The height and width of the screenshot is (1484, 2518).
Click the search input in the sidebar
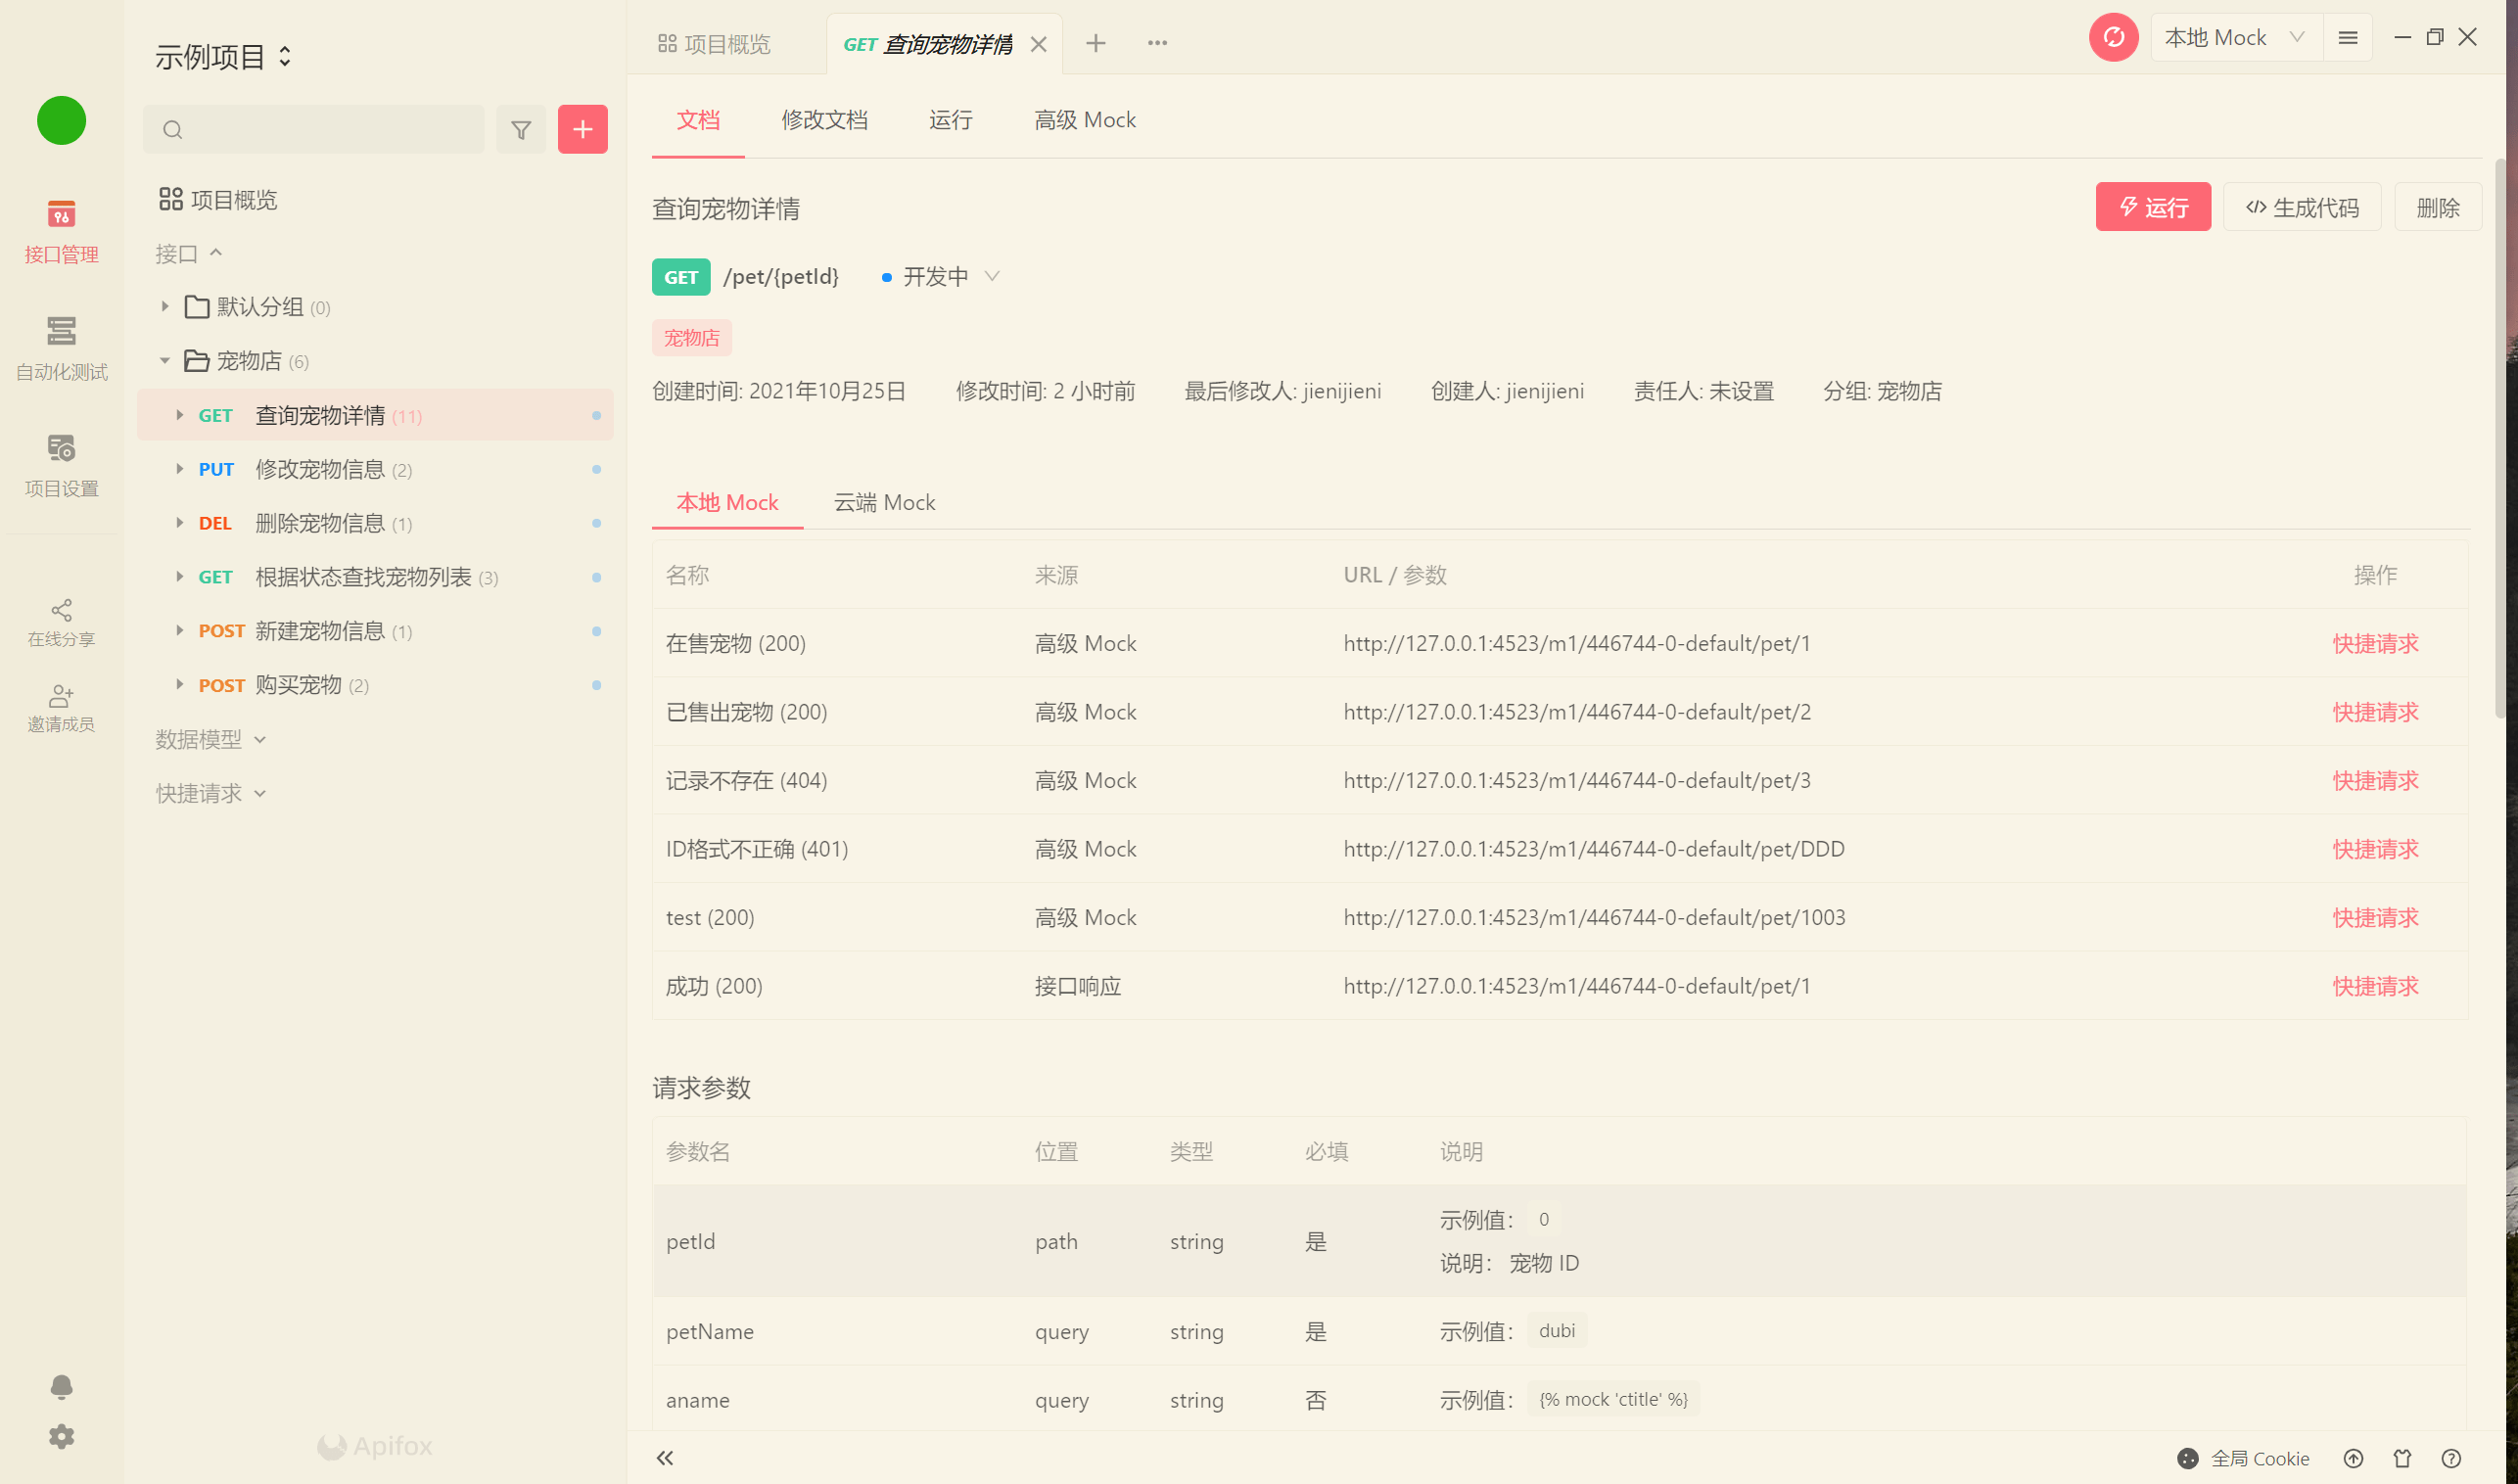click(313, 129)
